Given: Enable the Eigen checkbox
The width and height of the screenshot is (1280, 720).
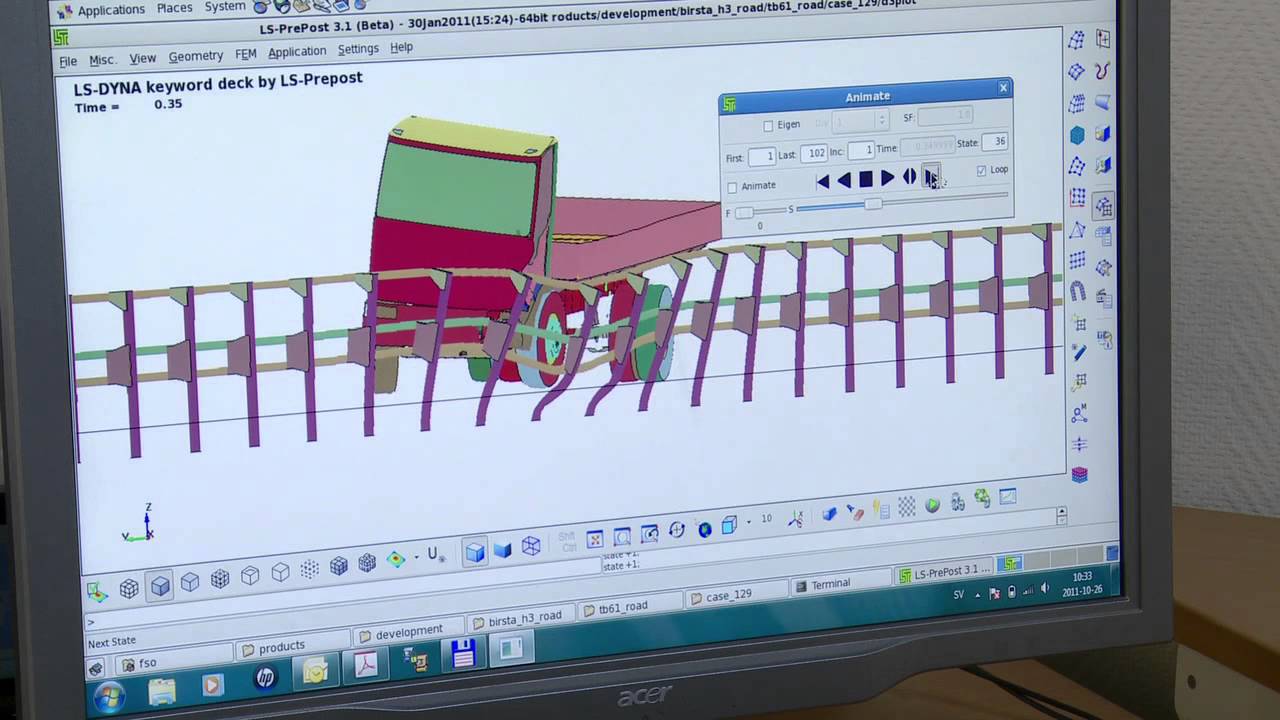Looking at the screenshot, I should coord(768,126).
